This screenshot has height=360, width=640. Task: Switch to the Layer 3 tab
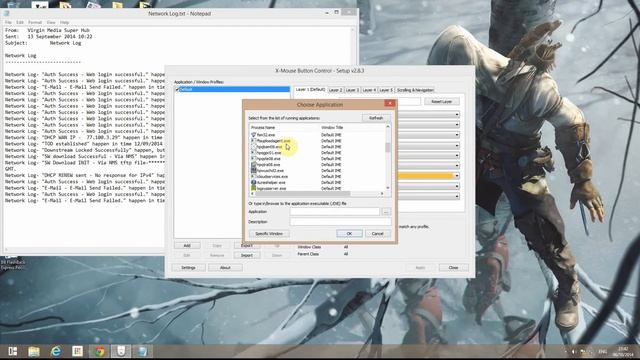(x=352, y=90)
